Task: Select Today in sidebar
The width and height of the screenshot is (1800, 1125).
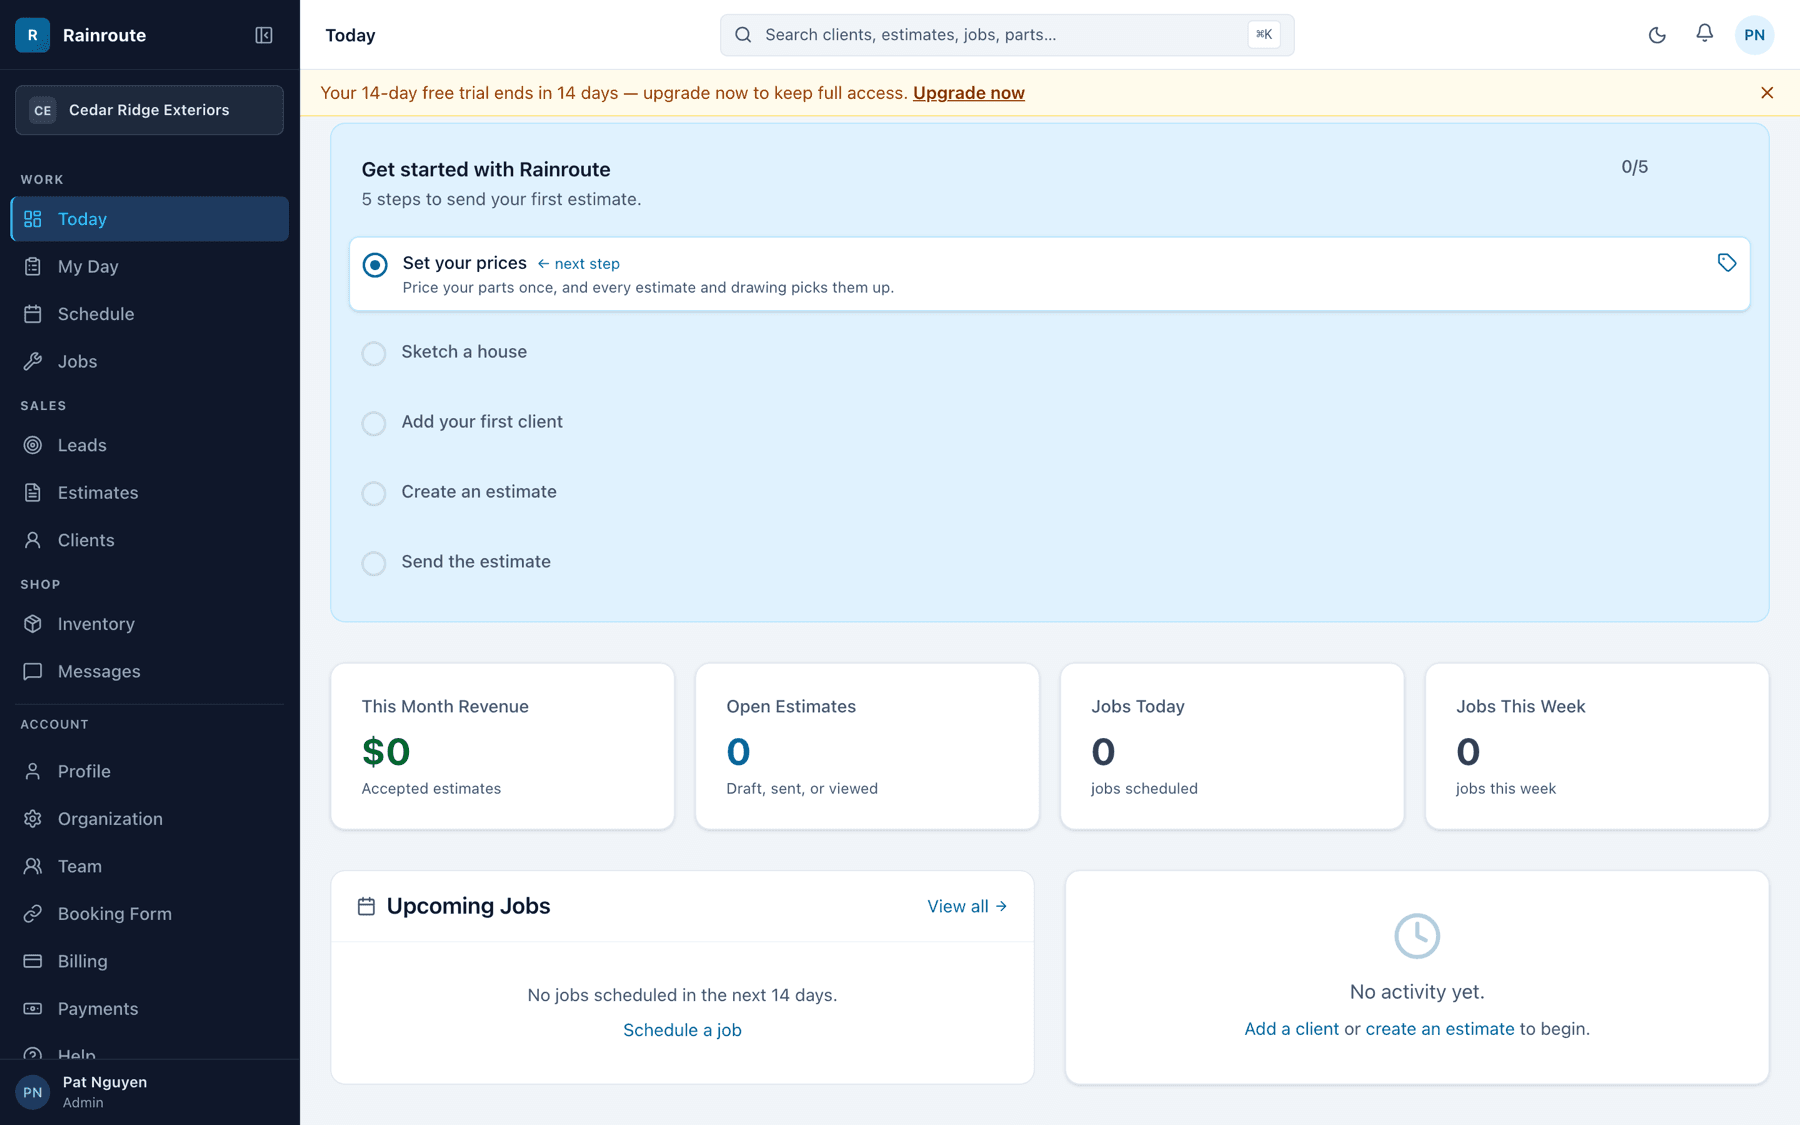Action: click(x=150, y=219)
